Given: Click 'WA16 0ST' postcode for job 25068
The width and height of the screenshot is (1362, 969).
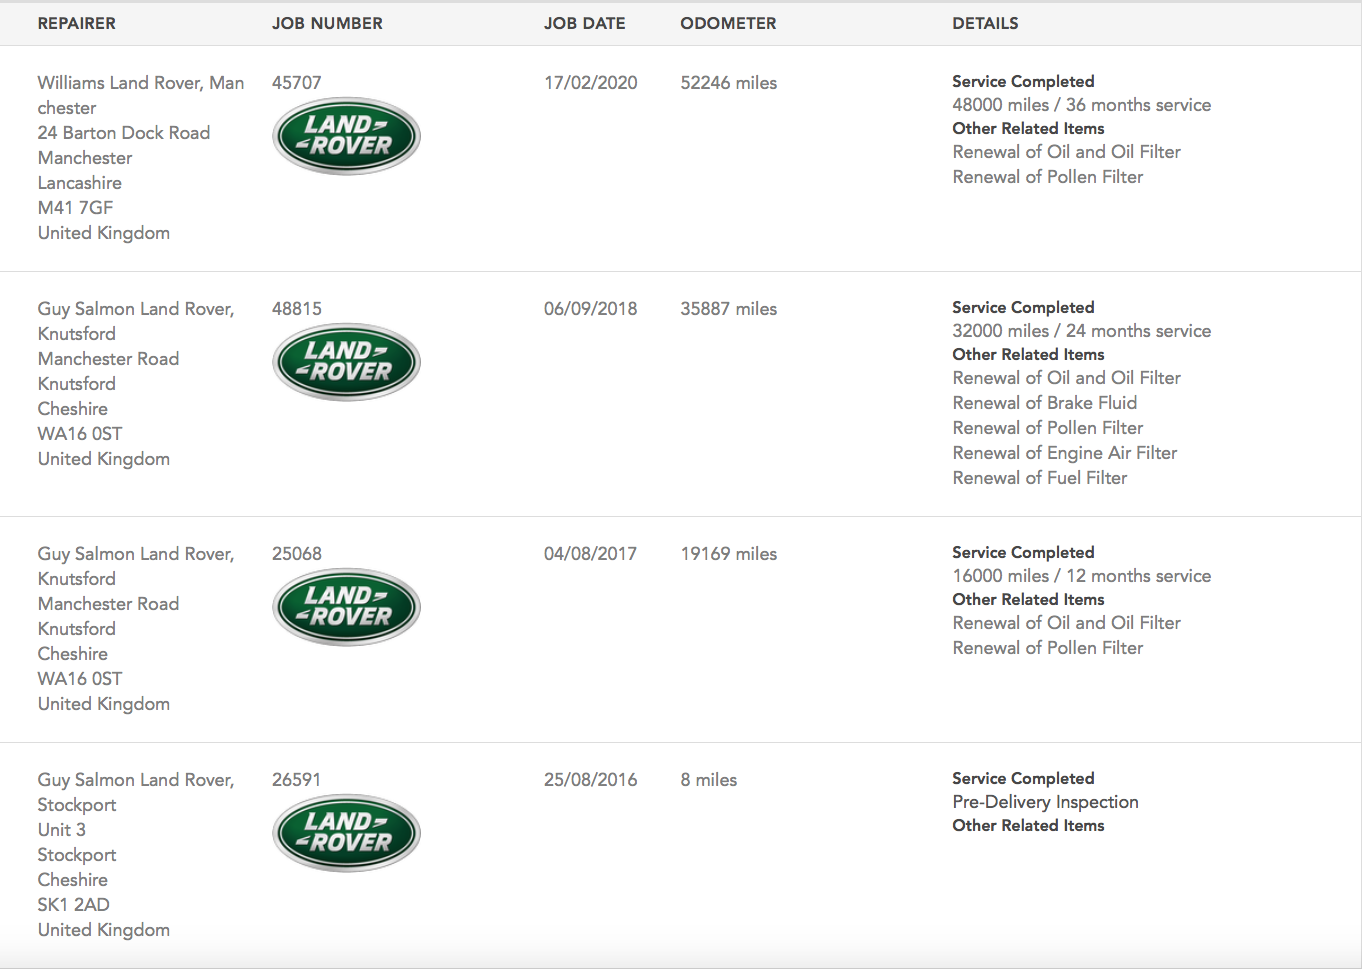Looking at the screenshot, I should tap(80, 679).
